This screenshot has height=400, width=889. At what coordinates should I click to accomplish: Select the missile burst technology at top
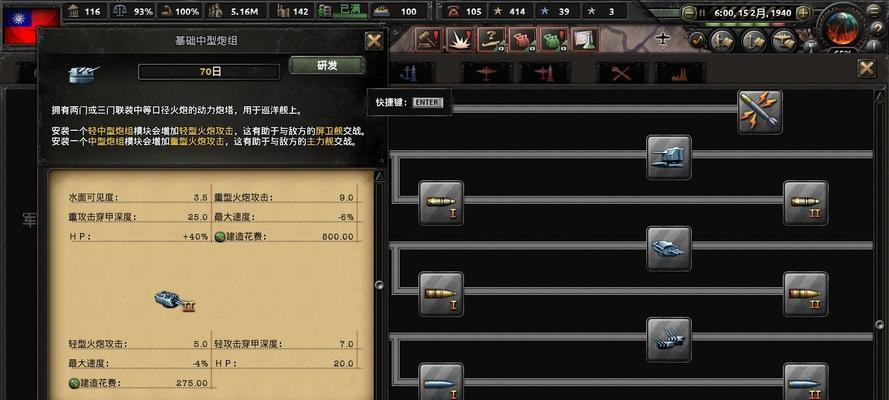point(760,112)
